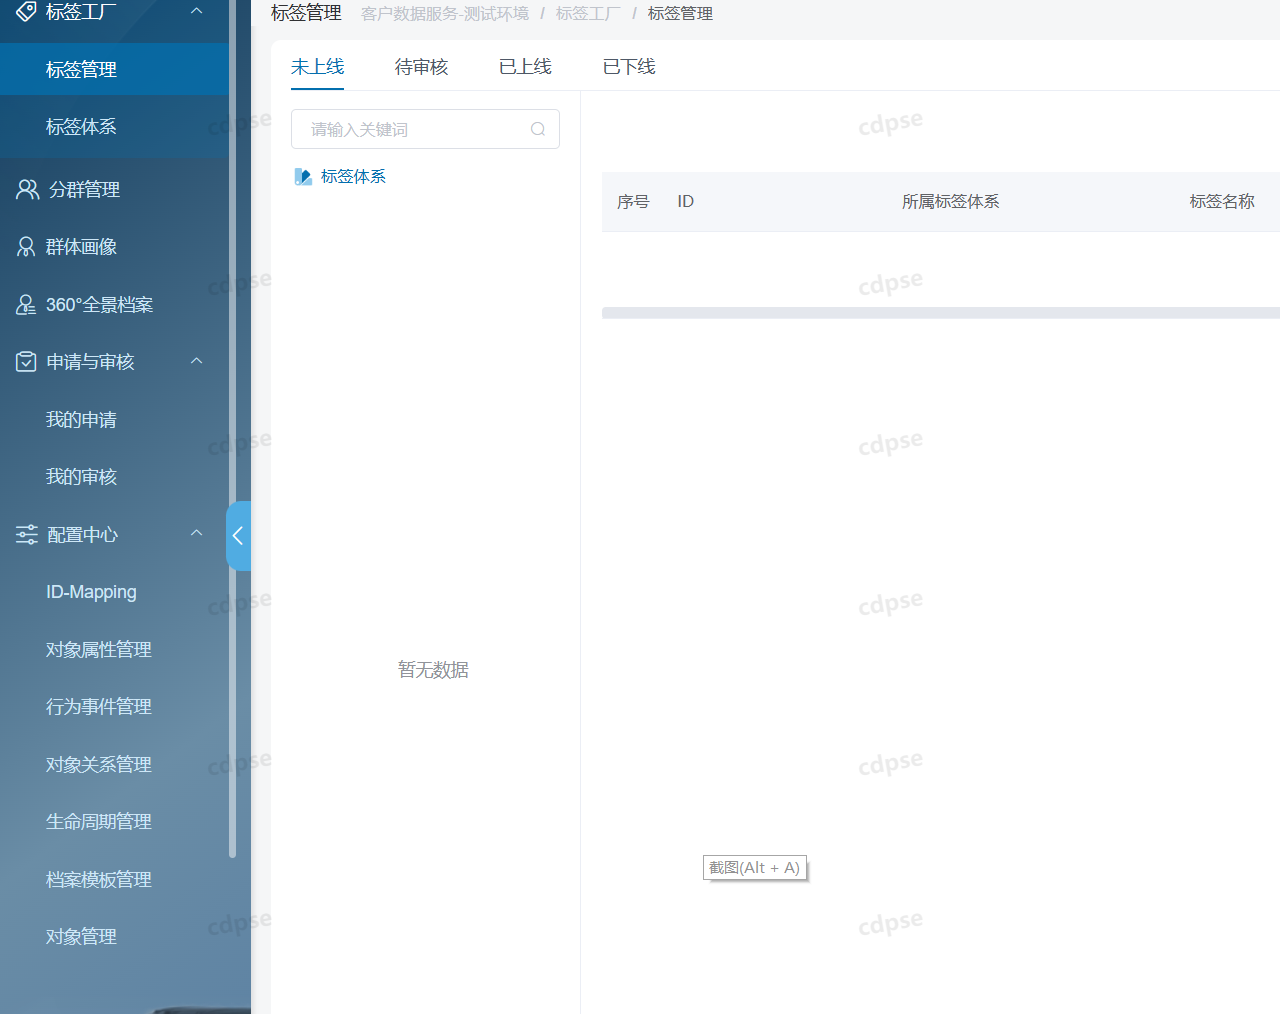The image size is (1280, 1014).
Task: Open 对象管理 page
Action: (81, 937)
